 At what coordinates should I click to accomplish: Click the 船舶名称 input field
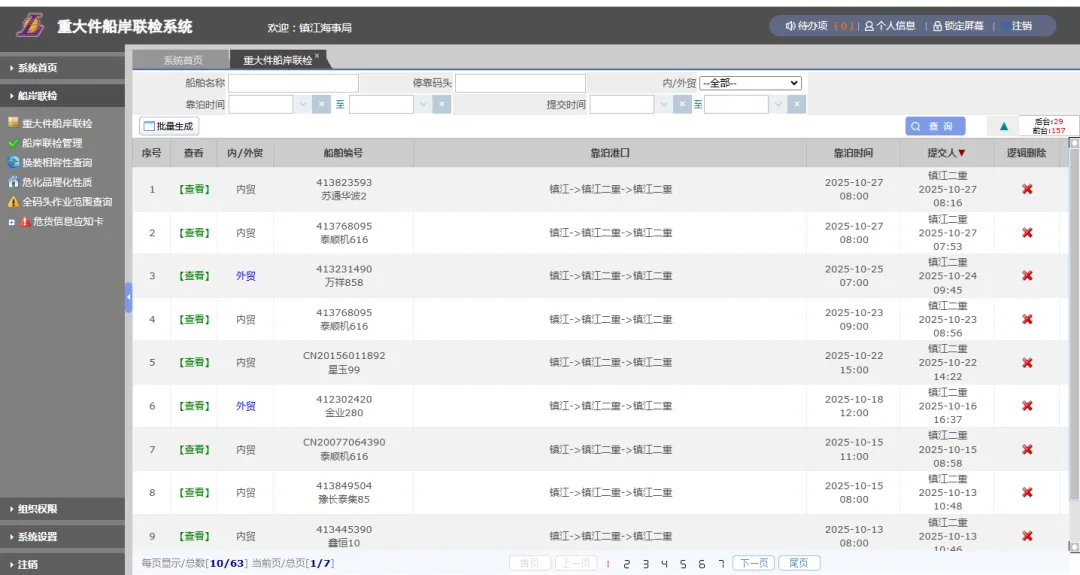(293, 83)
